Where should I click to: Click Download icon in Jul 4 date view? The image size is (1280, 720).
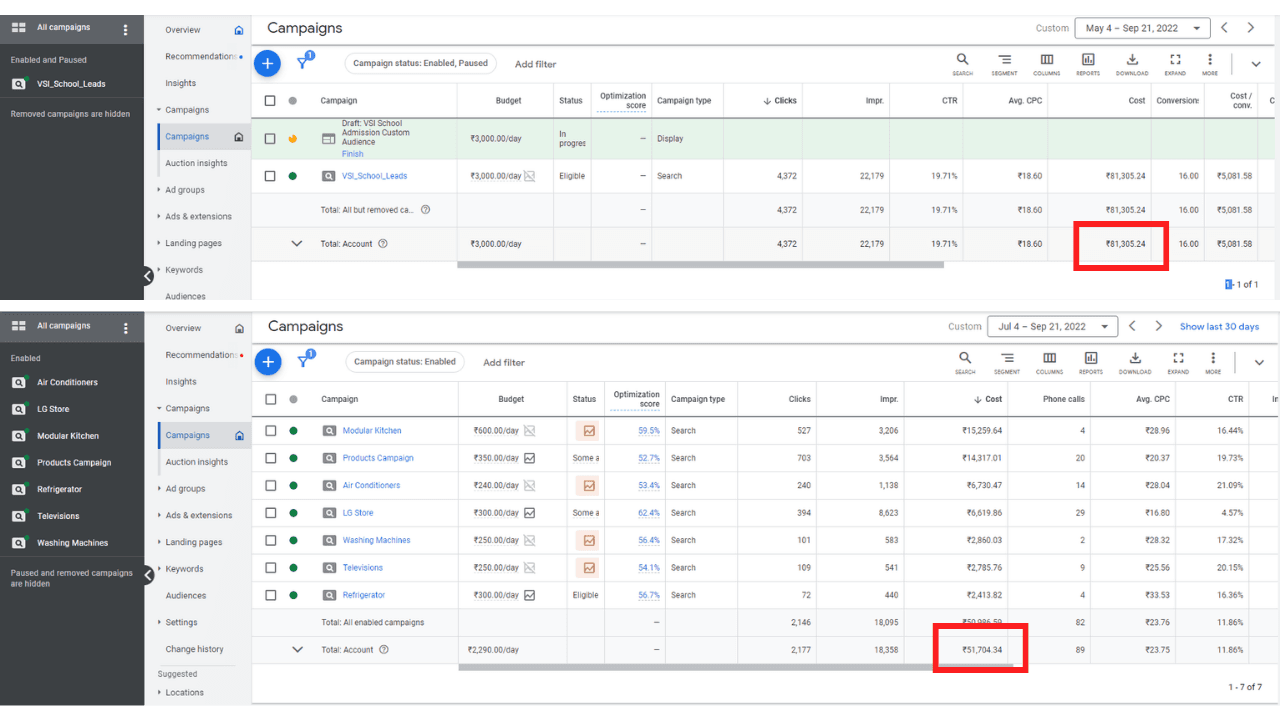pyautogui.click(x=1135, y=362)
